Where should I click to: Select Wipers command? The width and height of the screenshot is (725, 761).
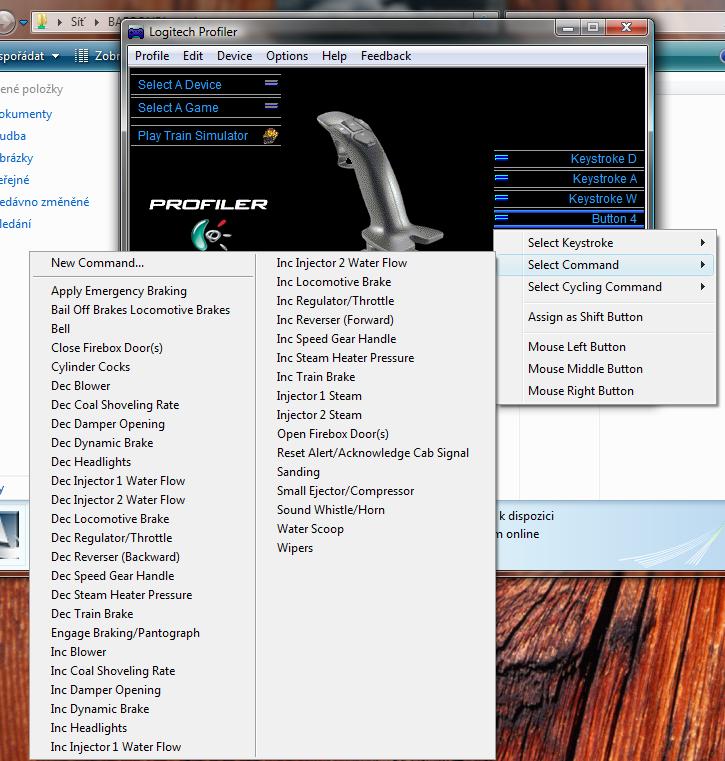coord(295,548)
